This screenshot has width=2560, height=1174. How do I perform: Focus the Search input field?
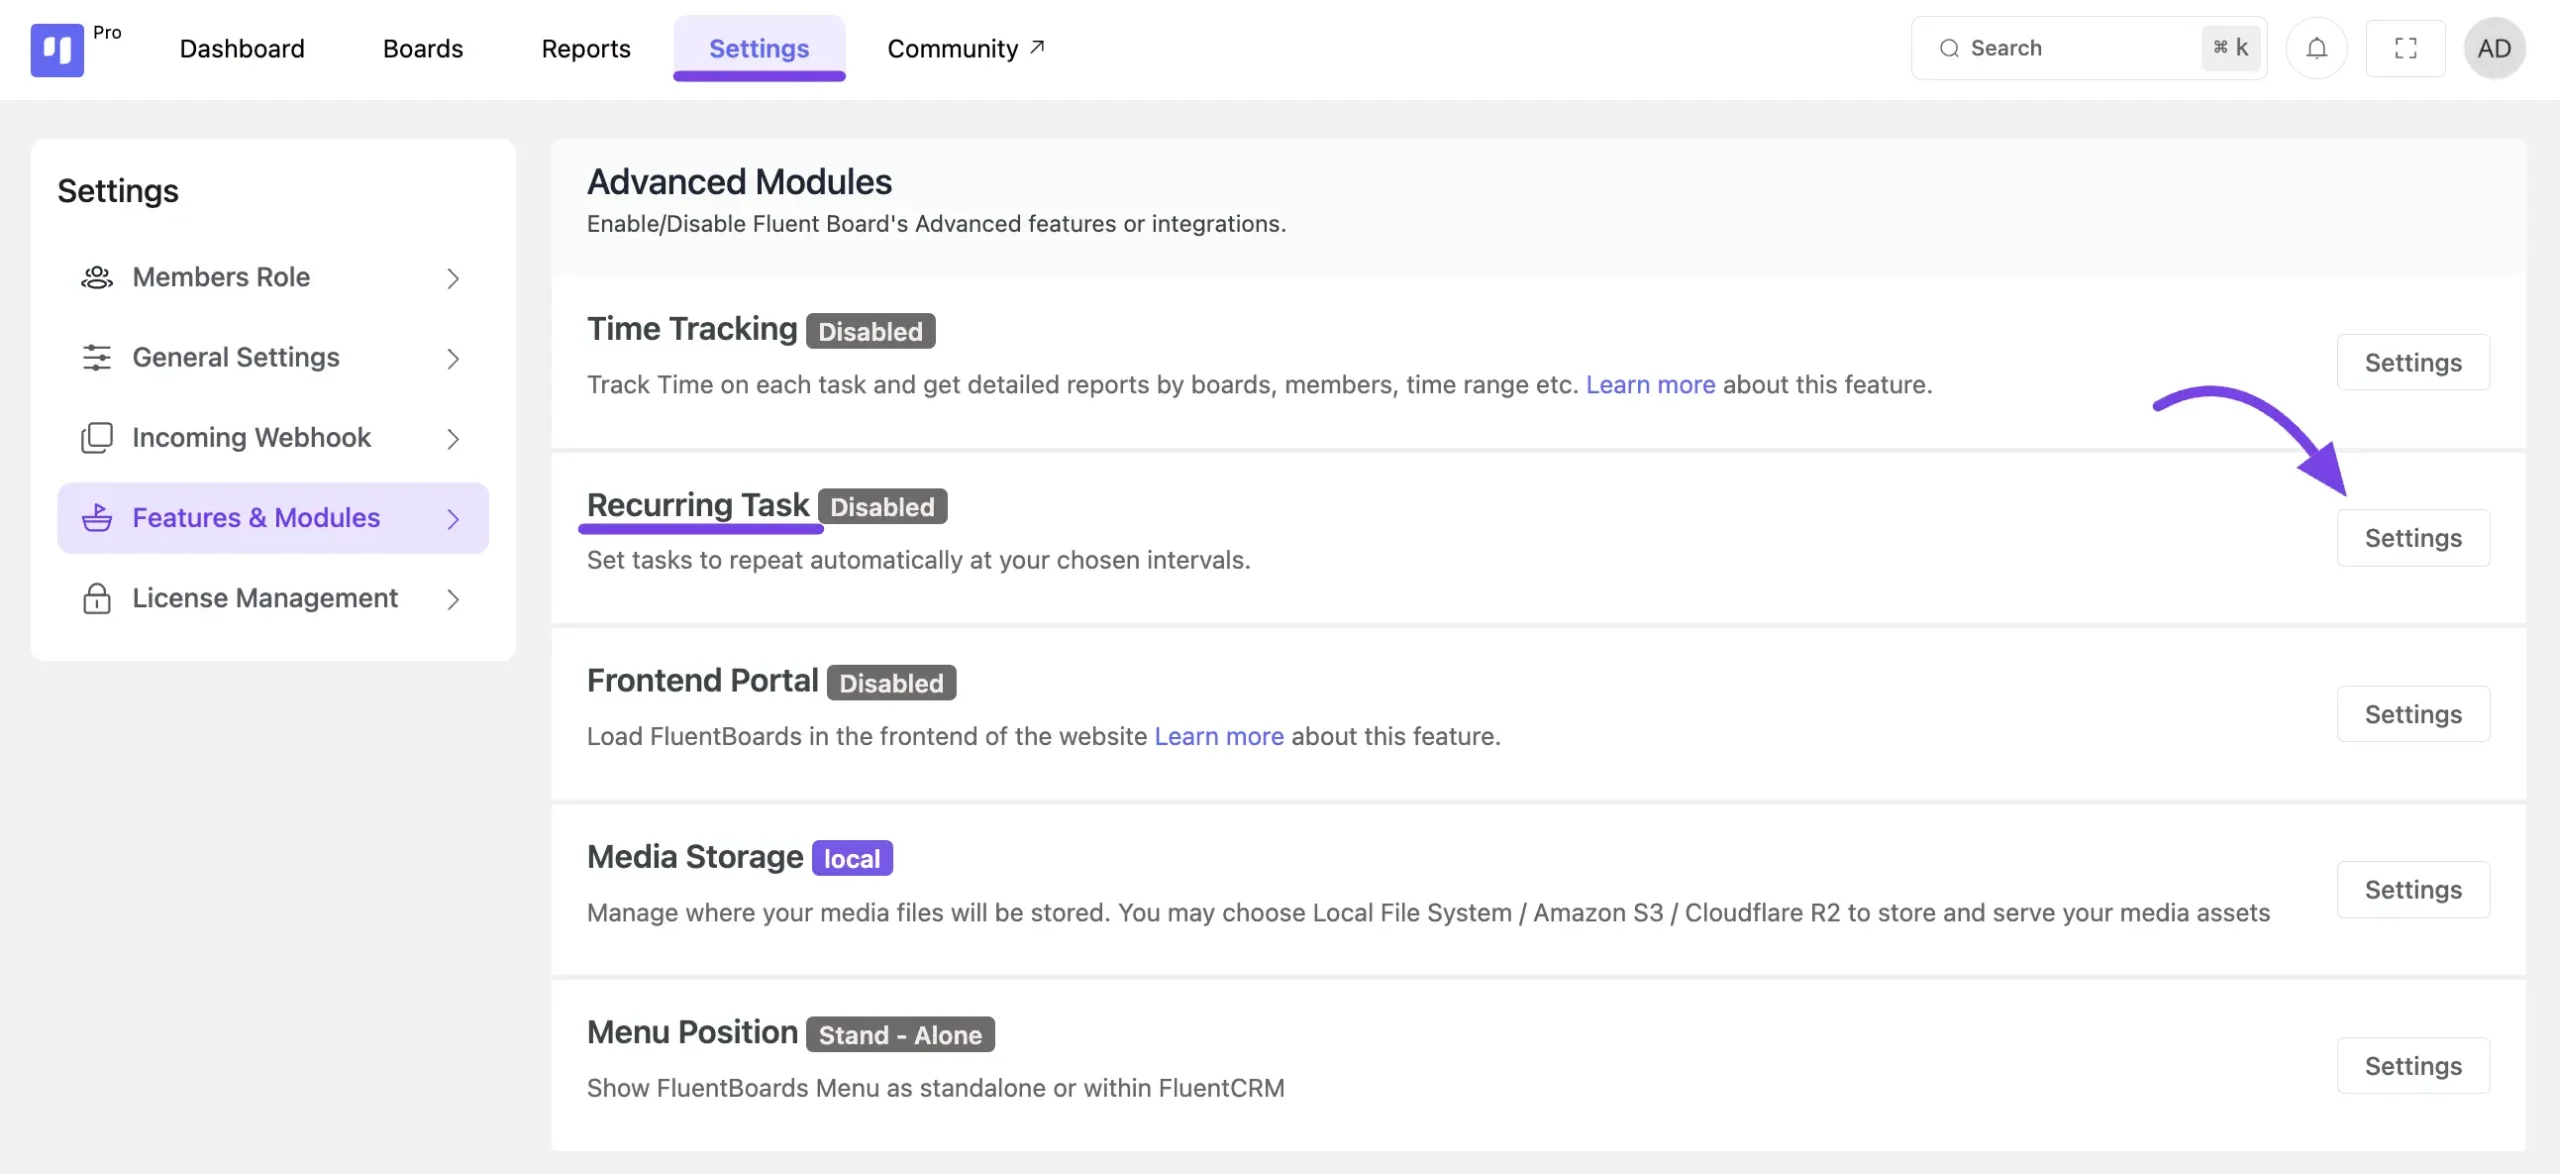pyautogui.click(x=2088, y=48)
